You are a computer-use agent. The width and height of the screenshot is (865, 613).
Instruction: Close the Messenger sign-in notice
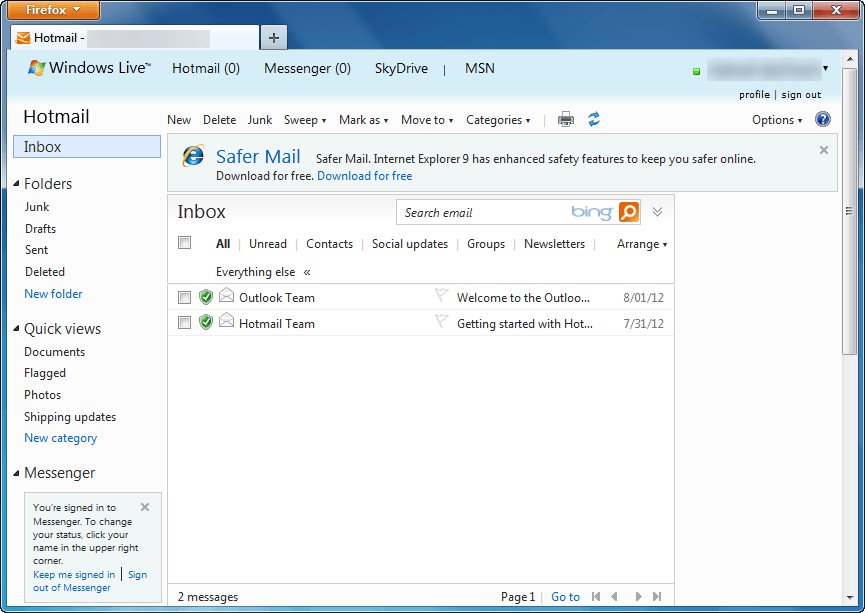[145, 507]
